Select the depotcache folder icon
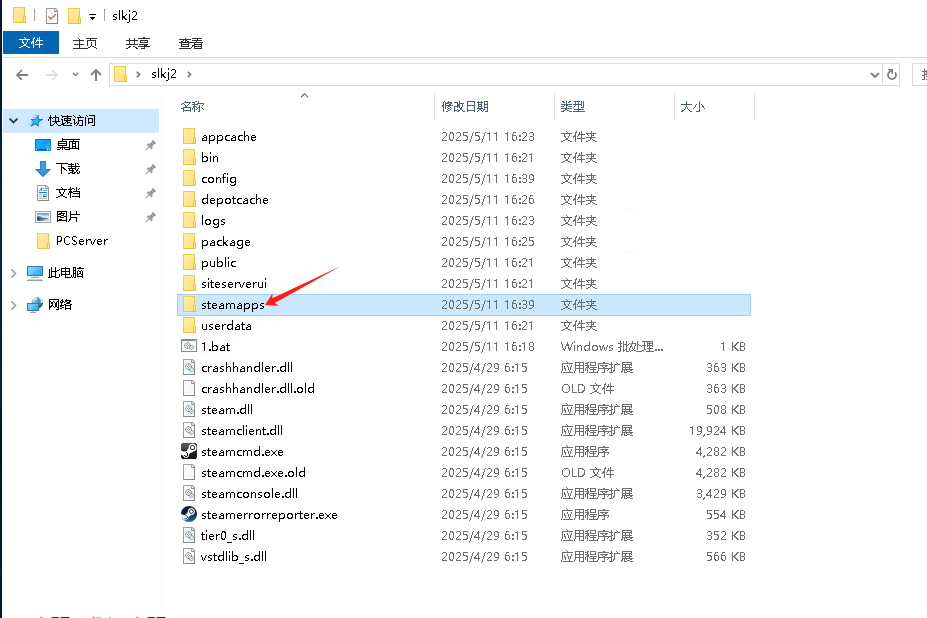The width and height of the screenshot is (927, 618). (x=189, y=199)
